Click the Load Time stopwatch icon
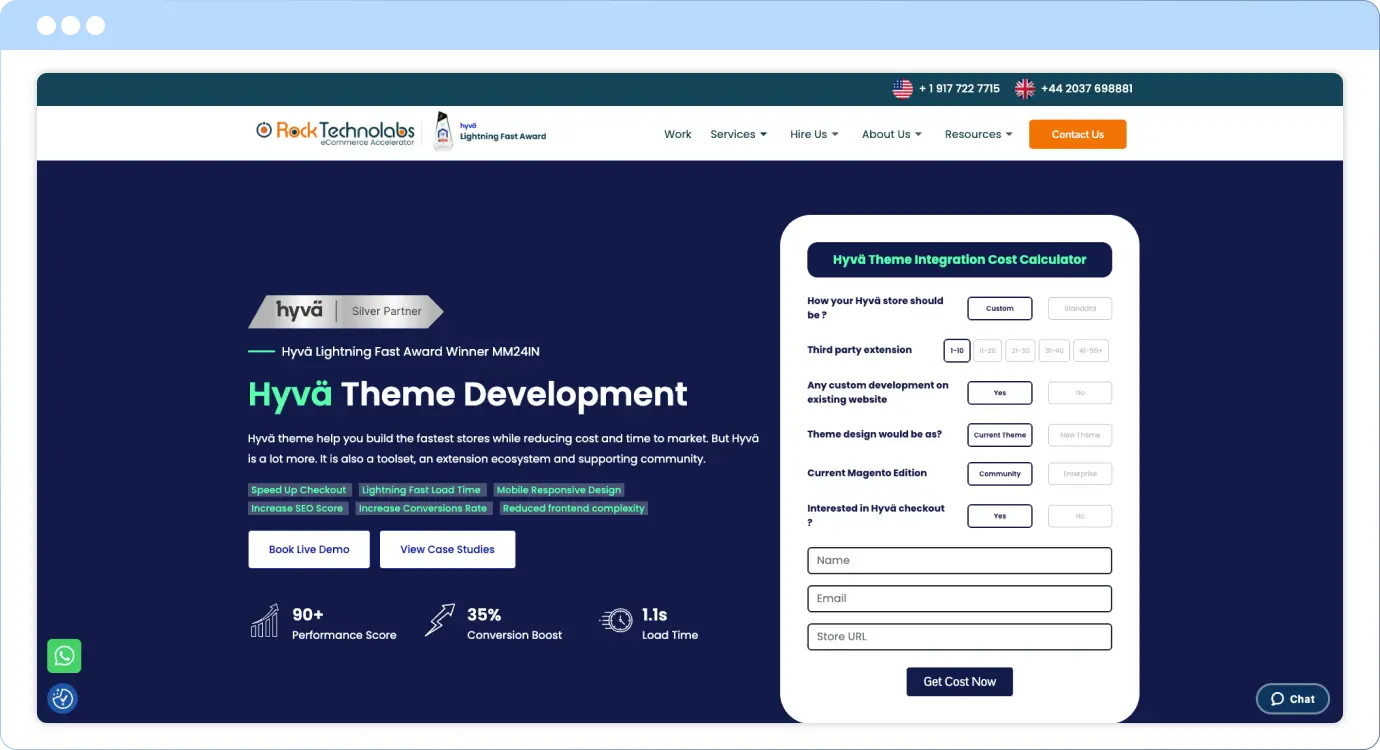Image resolution: width=1380 pixels, height=750 pixels. pyautogui.click(x=616, y=621)
